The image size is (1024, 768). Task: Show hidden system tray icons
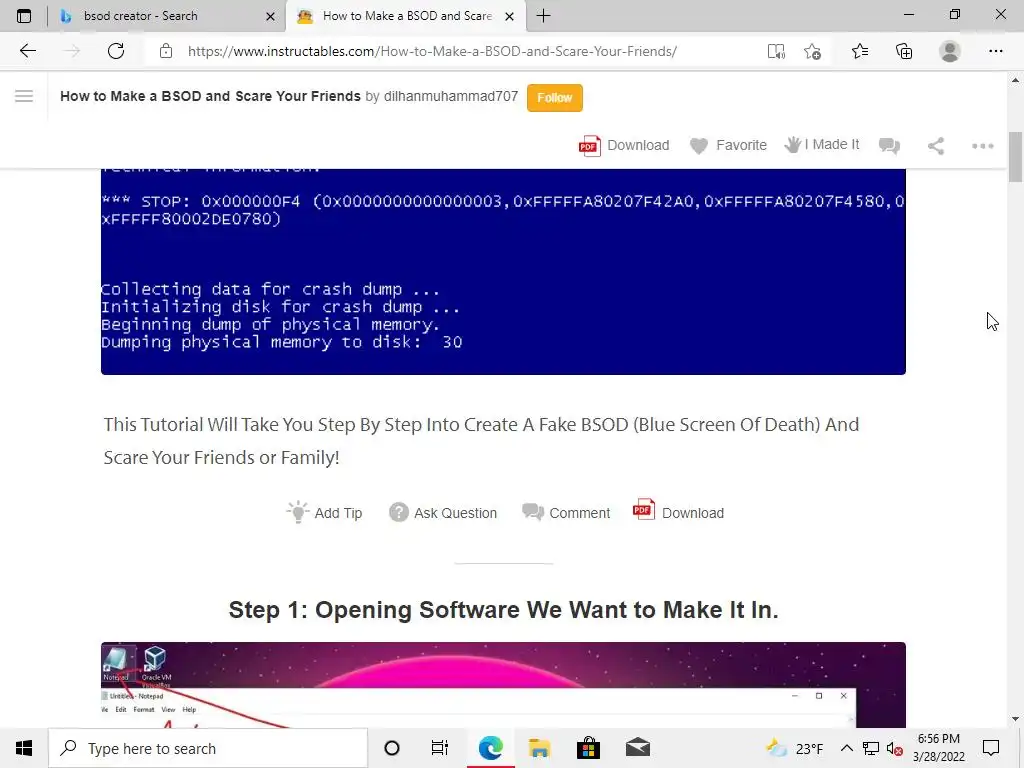pyautogui.click(x=846, y=748)
